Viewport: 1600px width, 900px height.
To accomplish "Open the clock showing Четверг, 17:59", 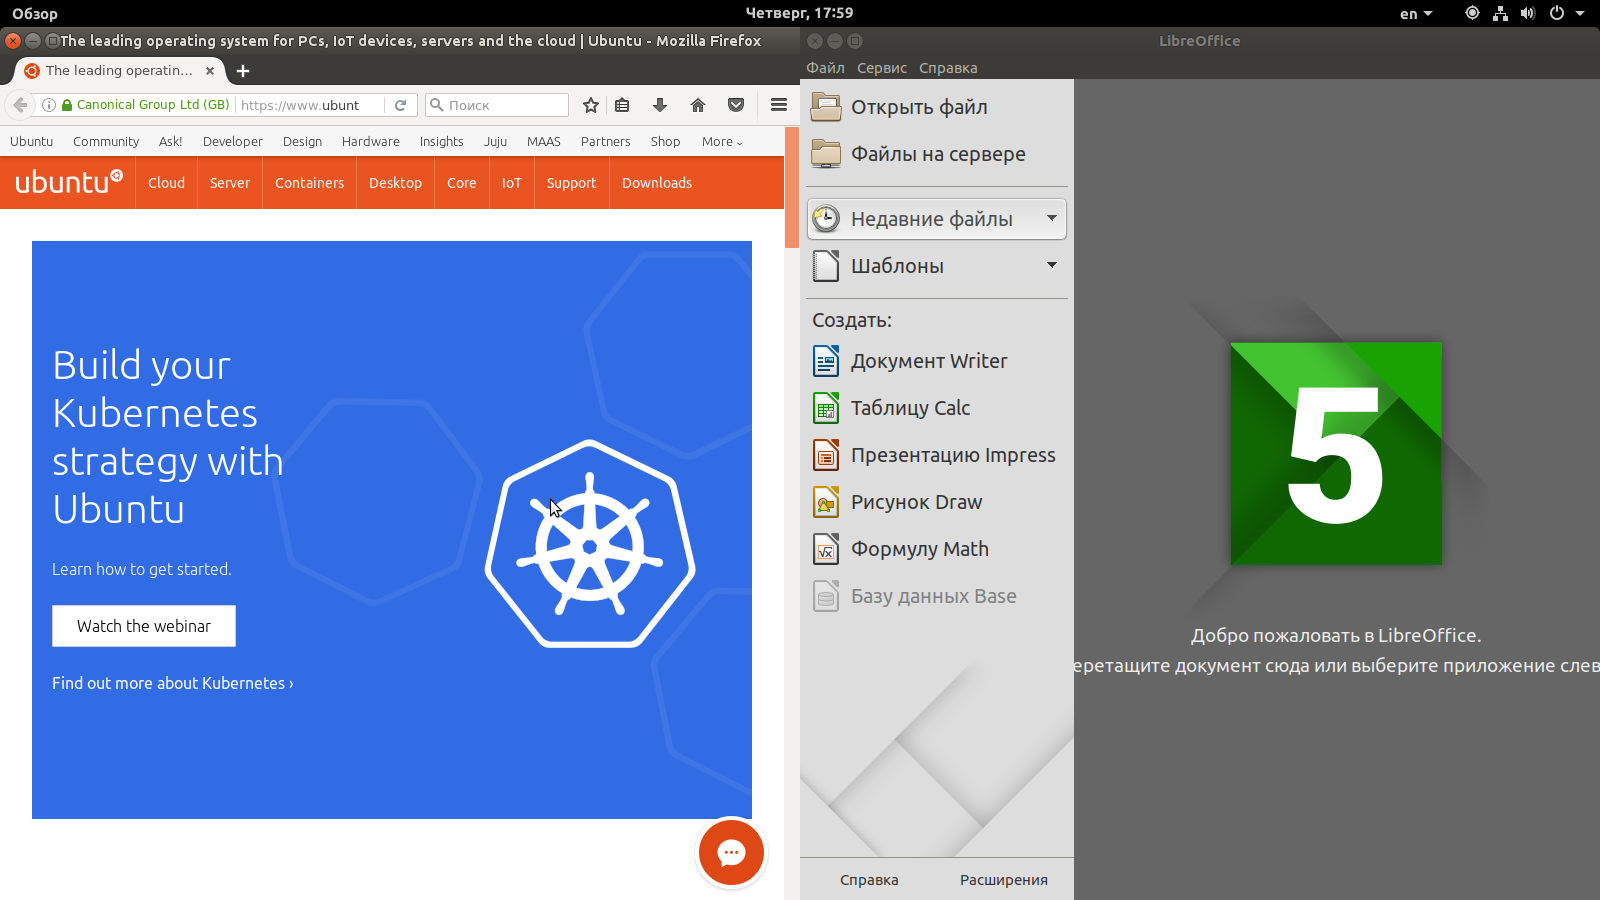I will pos(799,13).
